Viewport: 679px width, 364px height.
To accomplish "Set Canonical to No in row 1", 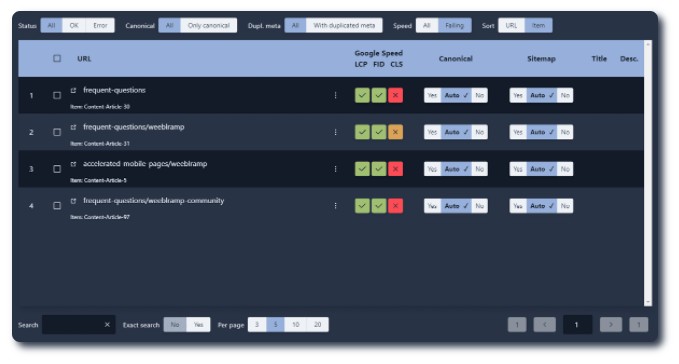I will [479, 95].
